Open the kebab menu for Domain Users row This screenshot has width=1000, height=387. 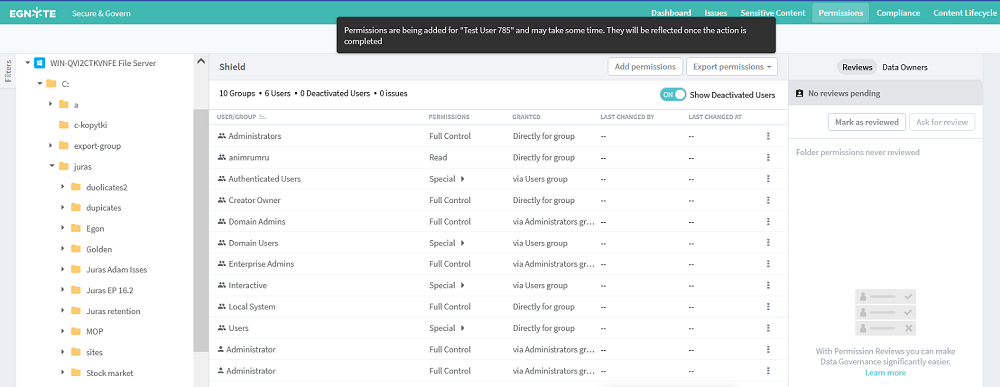tap(768, 243)
